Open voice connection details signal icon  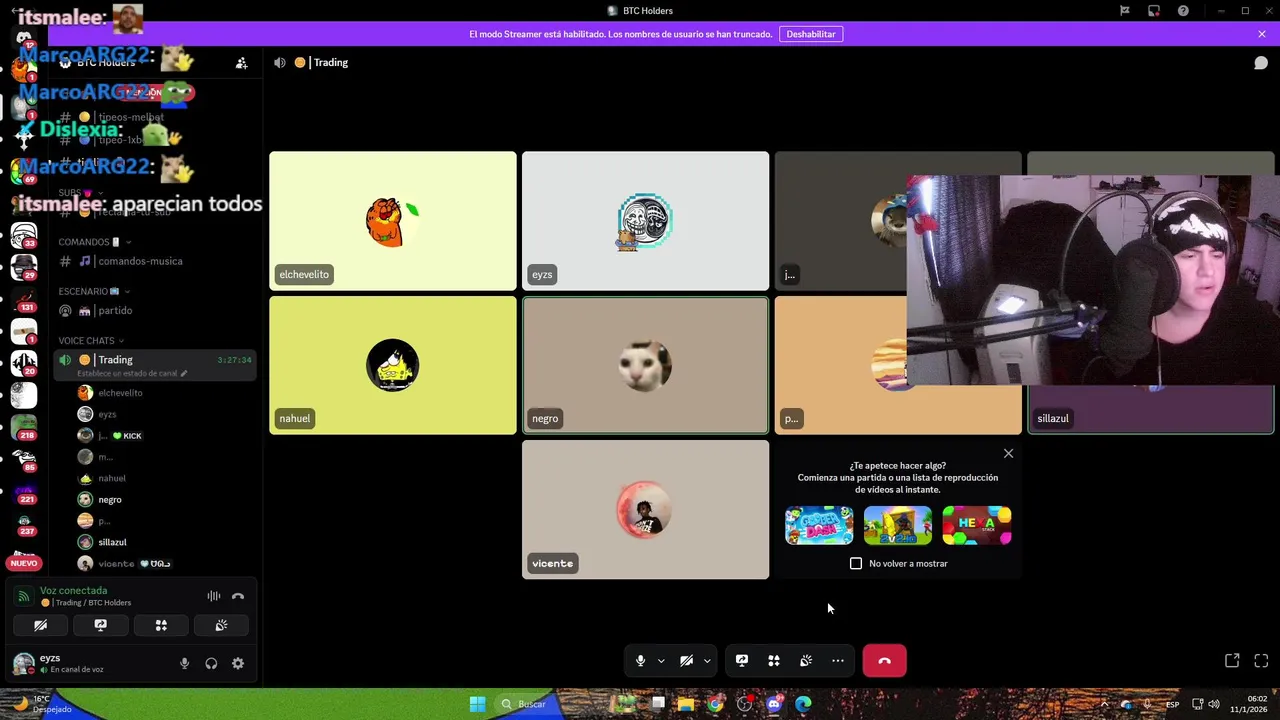[24, 596]
